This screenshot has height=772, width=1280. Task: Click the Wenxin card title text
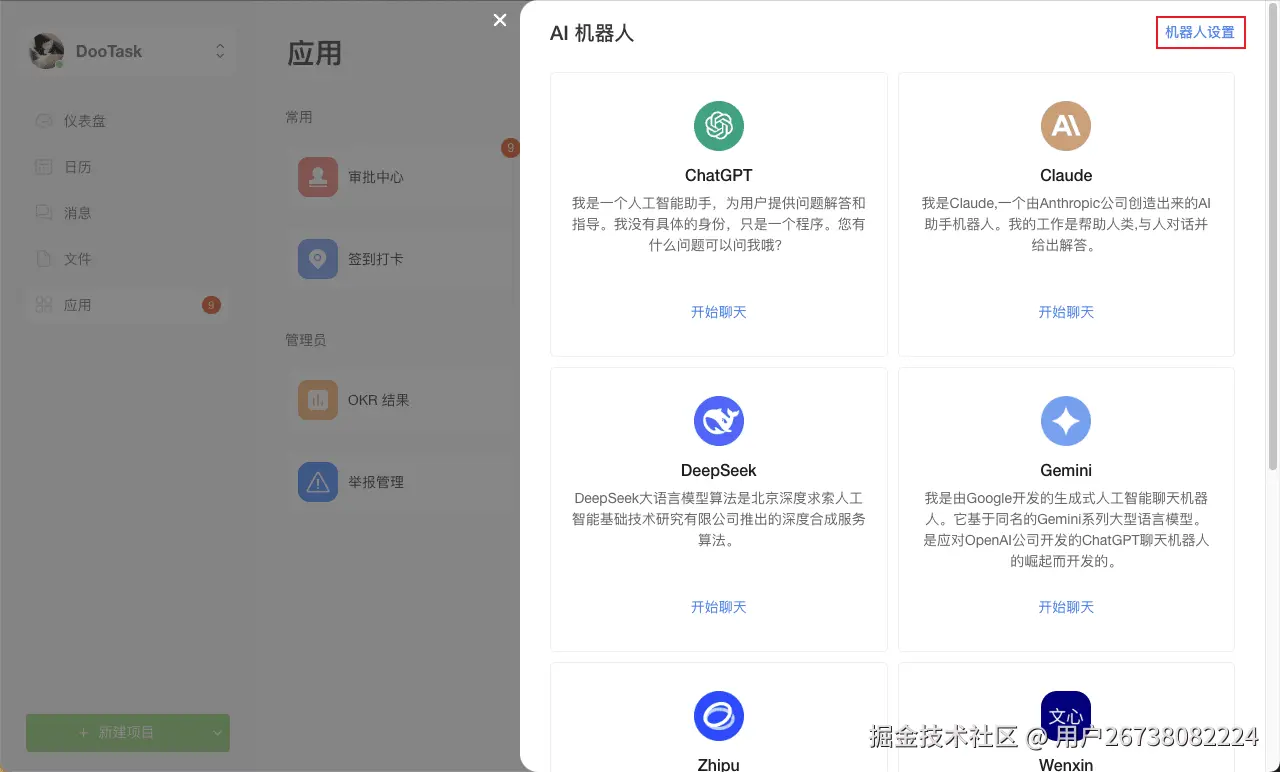(x=1066, y=765)
